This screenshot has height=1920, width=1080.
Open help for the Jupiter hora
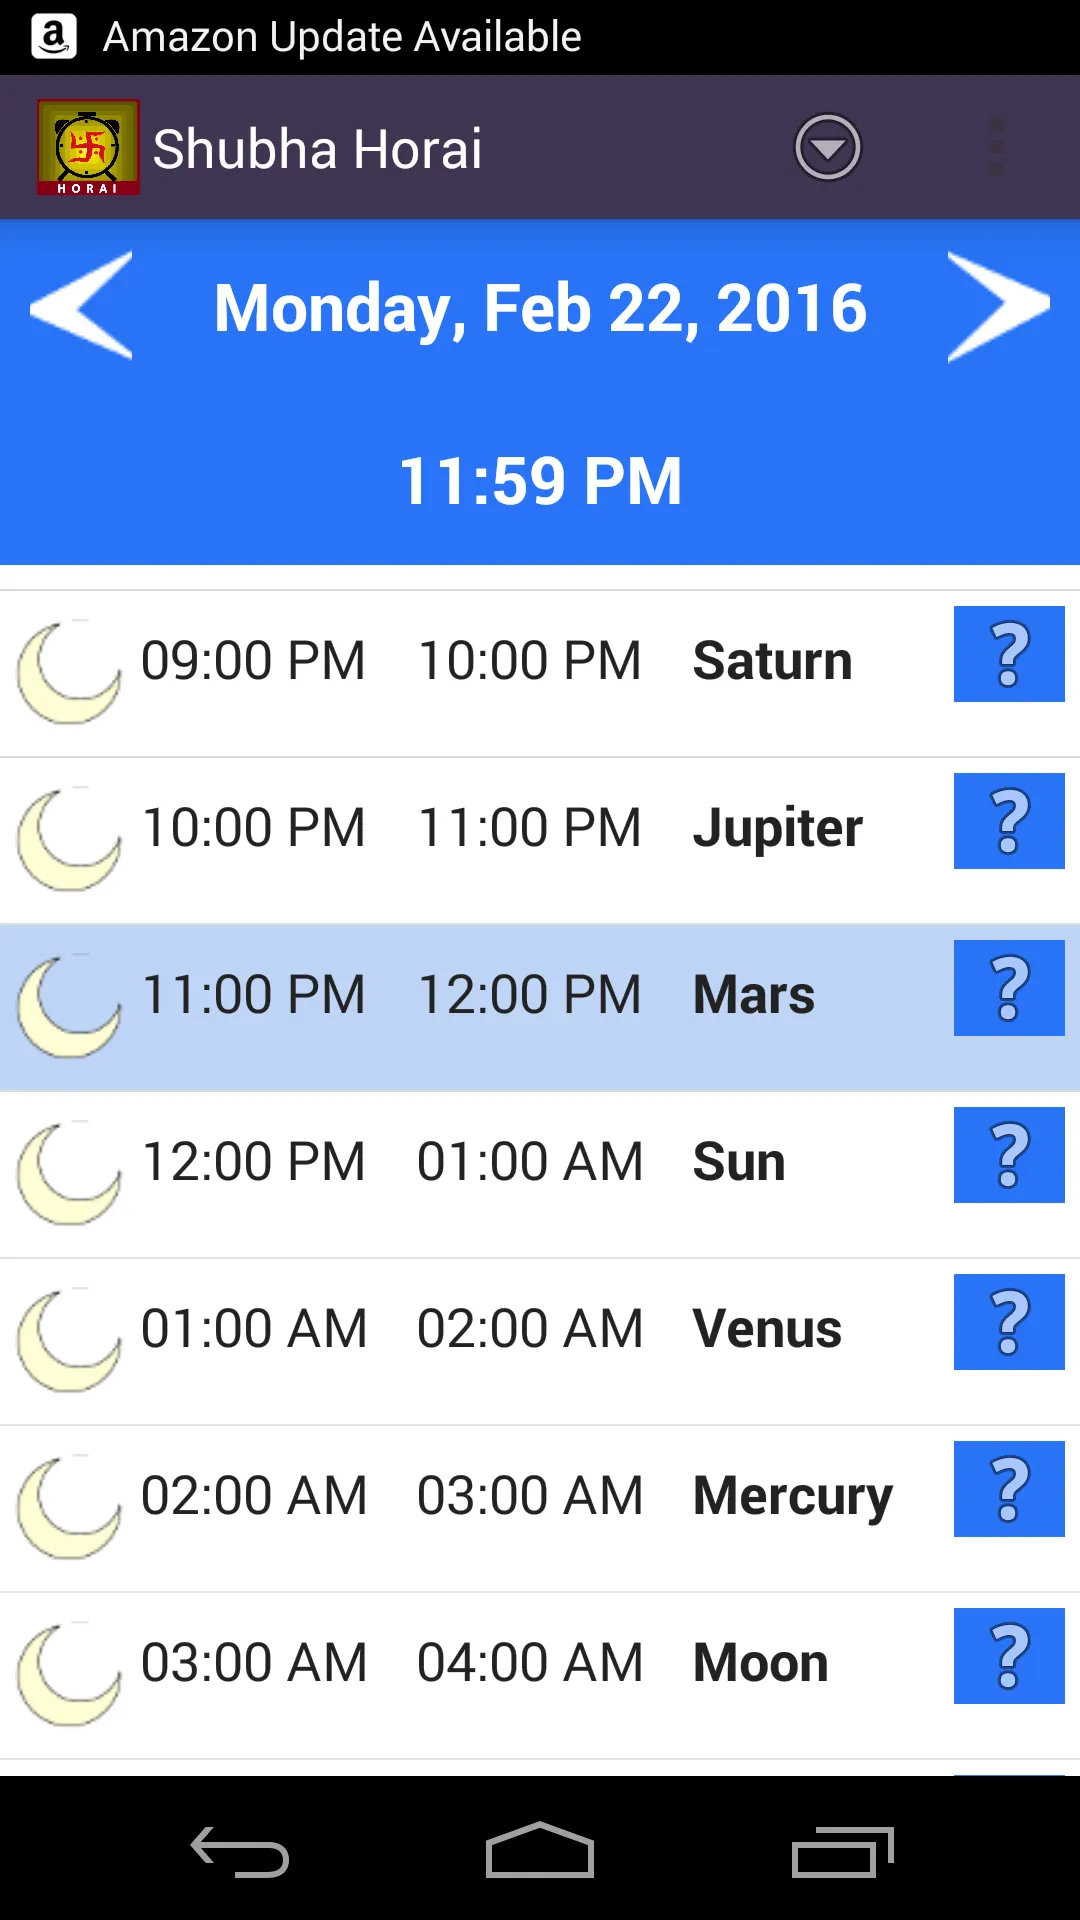(x=1008, y=821)
